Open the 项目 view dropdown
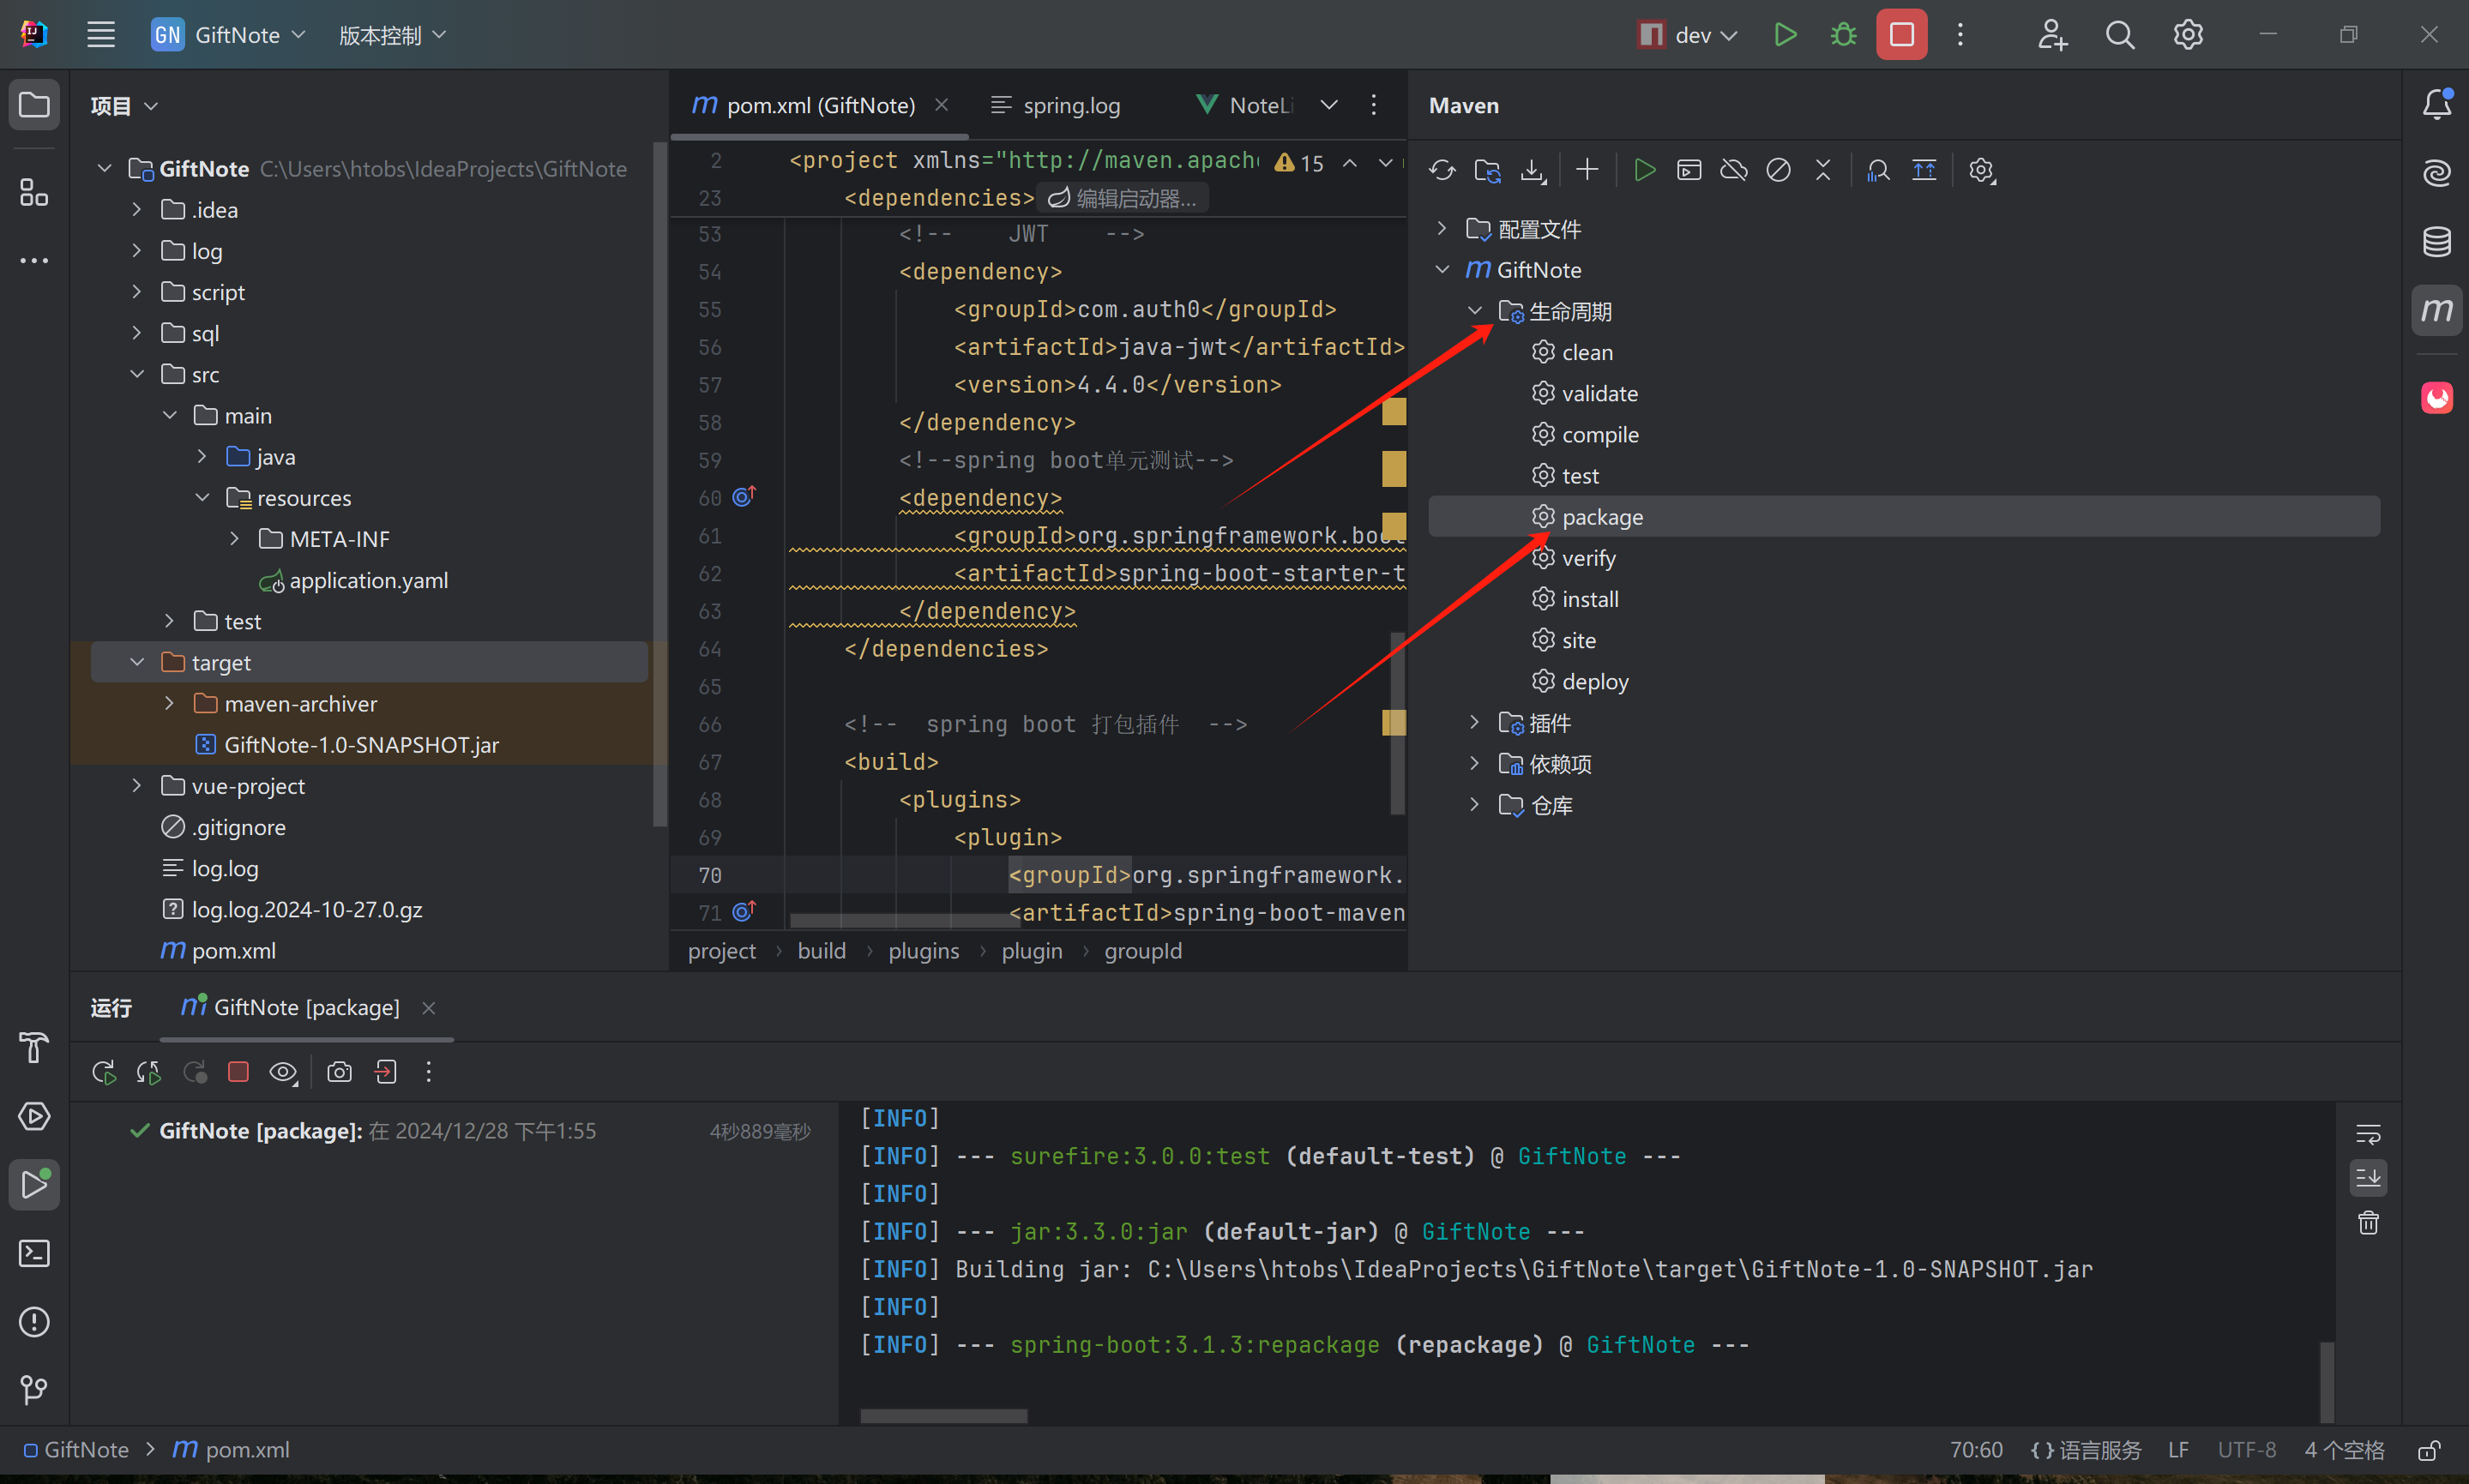Screen dimensions: 2469x1484 pos(124,106)
